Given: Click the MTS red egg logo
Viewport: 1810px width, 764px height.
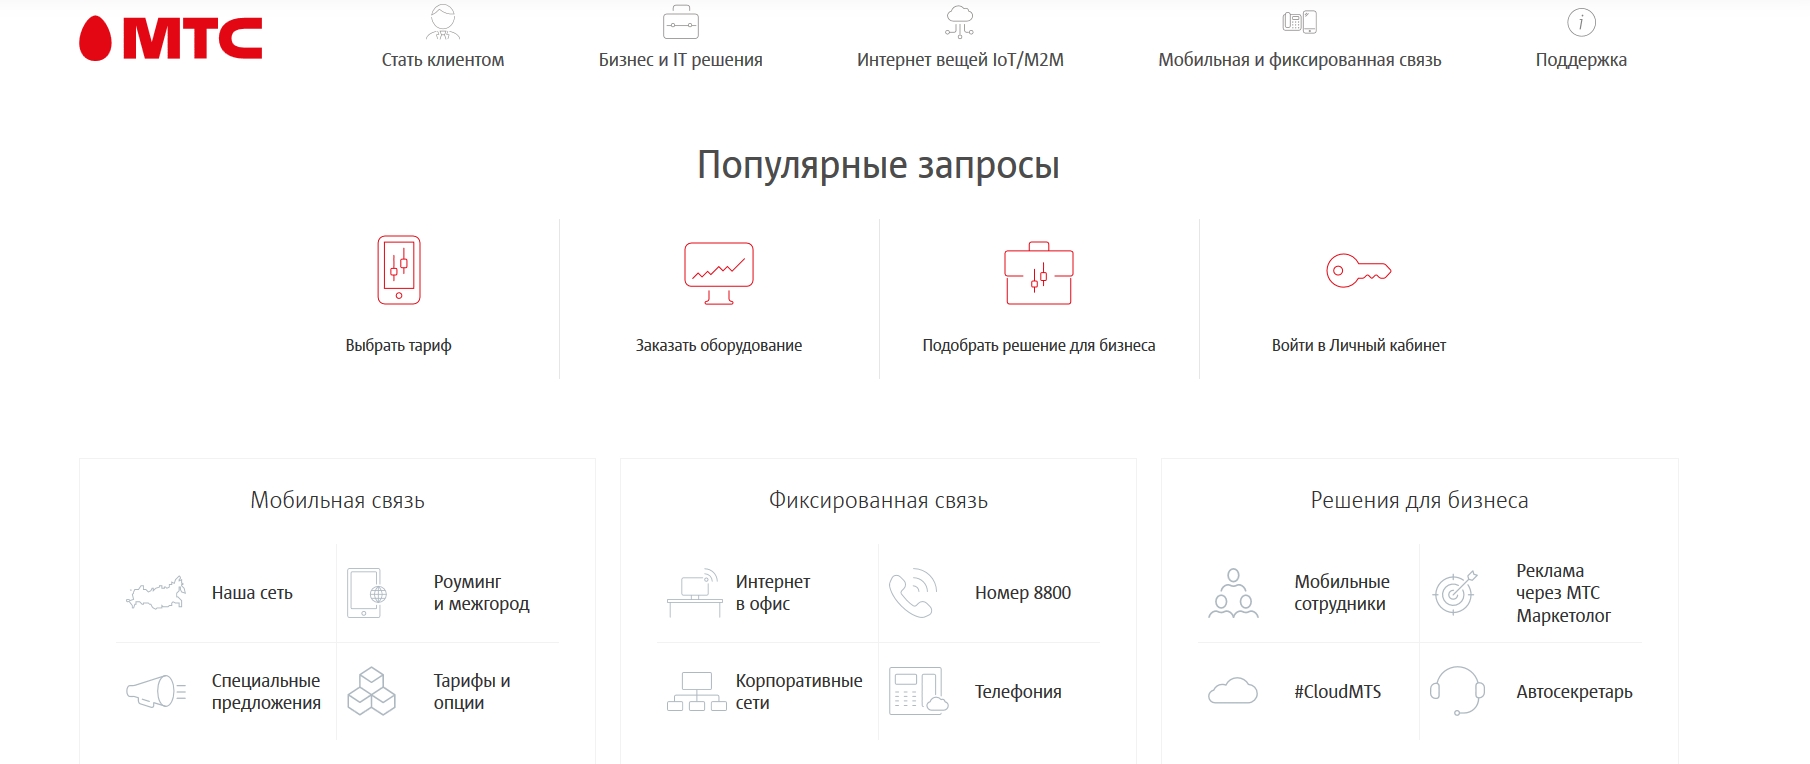Looking at the screenshot, I should click(96, 39).
